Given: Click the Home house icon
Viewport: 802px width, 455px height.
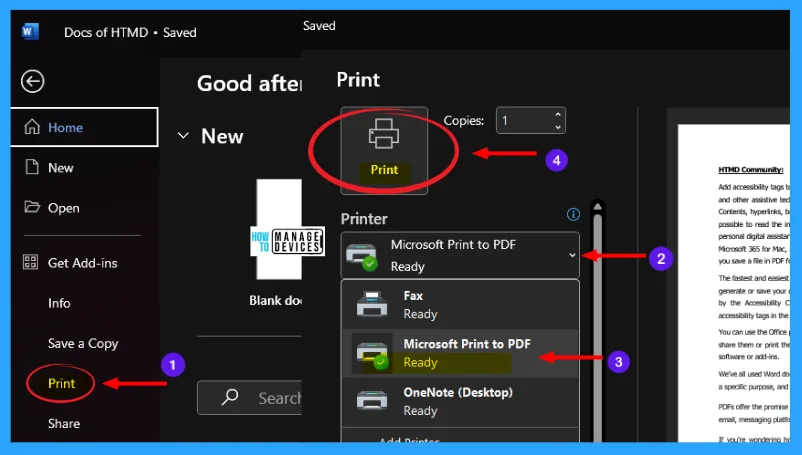Looking at the screenshot, I should 32,126.
